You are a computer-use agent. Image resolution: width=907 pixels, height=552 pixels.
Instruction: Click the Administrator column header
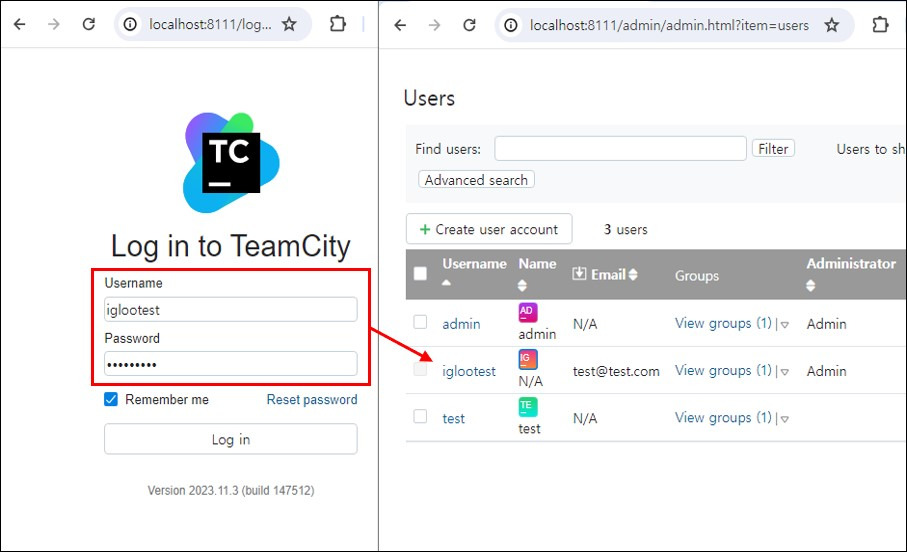tap(851, 264)
